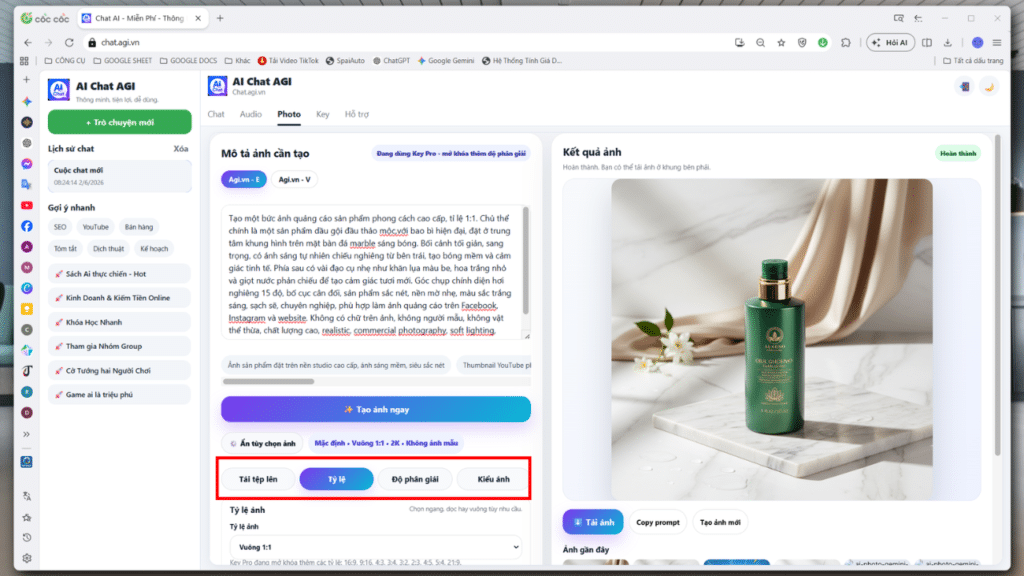
Task: Clear chat history with Xóa
Action: click(181, 149)
